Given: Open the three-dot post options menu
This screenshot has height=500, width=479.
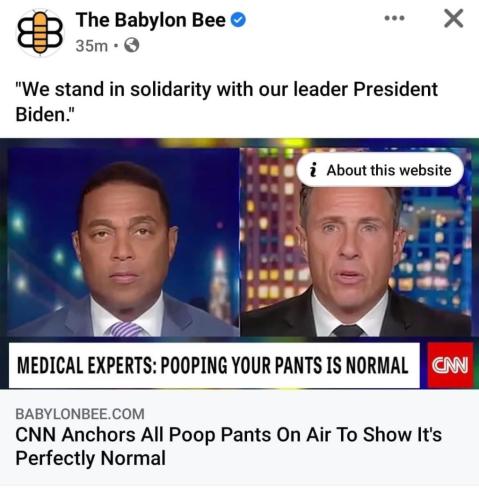Looking at the screenshot, I should 395,18.
